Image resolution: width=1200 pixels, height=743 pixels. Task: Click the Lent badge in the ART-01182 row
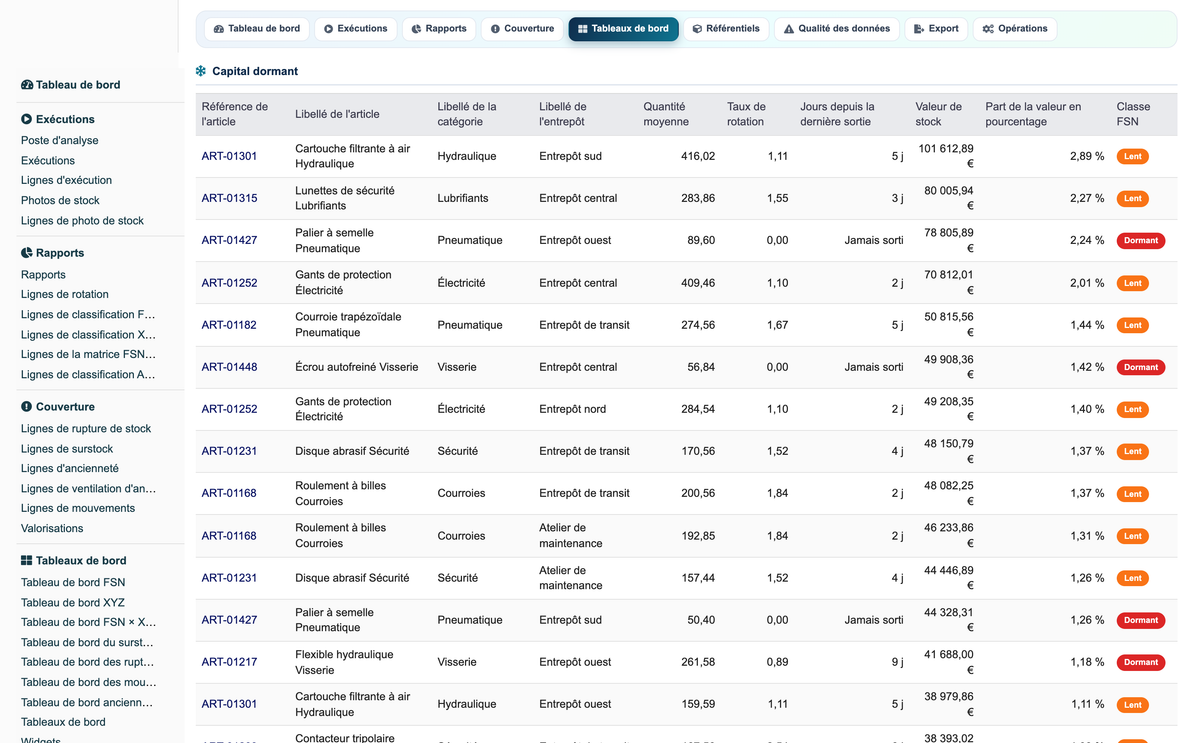(x=1132, y=325)
